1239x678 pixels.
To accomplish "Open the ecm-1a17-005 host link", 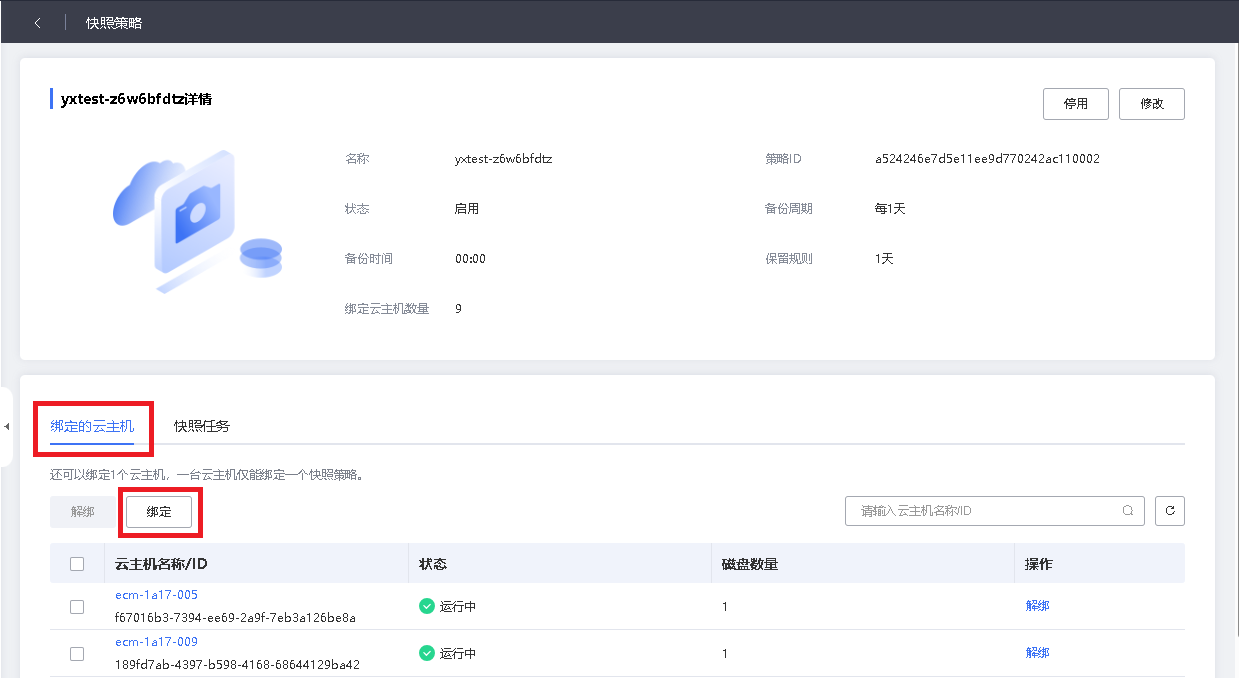I will click(156, 595).
